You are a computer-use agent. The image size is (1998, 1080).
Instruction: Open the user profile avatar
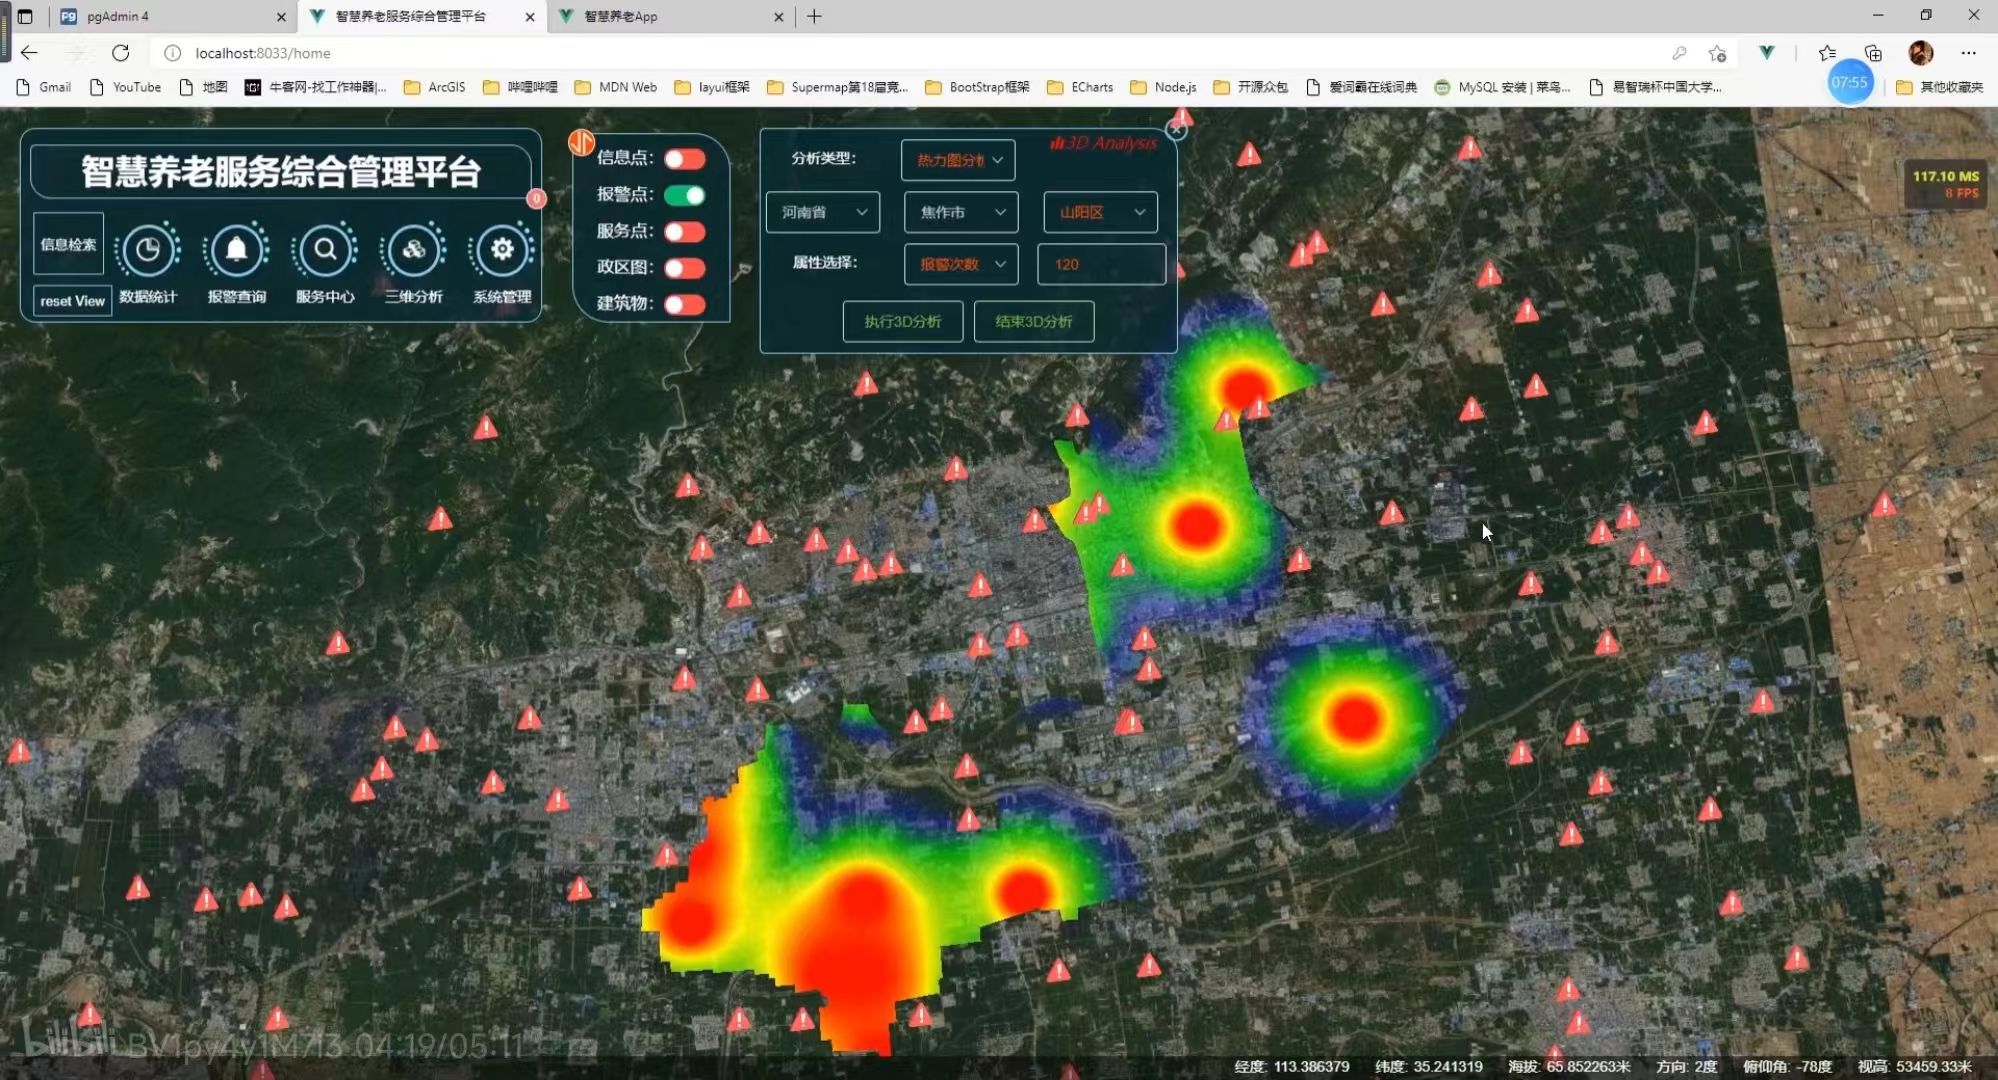click(1921, 53)
